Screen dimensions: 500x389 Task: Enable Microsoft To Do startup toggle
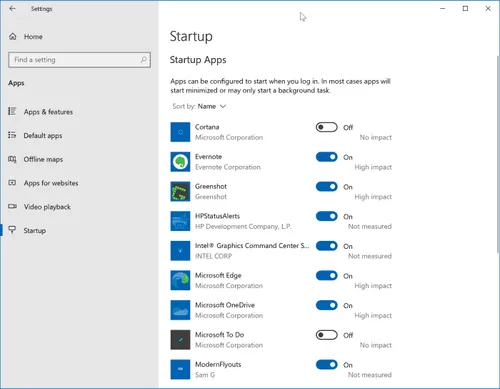pos(327,335)
